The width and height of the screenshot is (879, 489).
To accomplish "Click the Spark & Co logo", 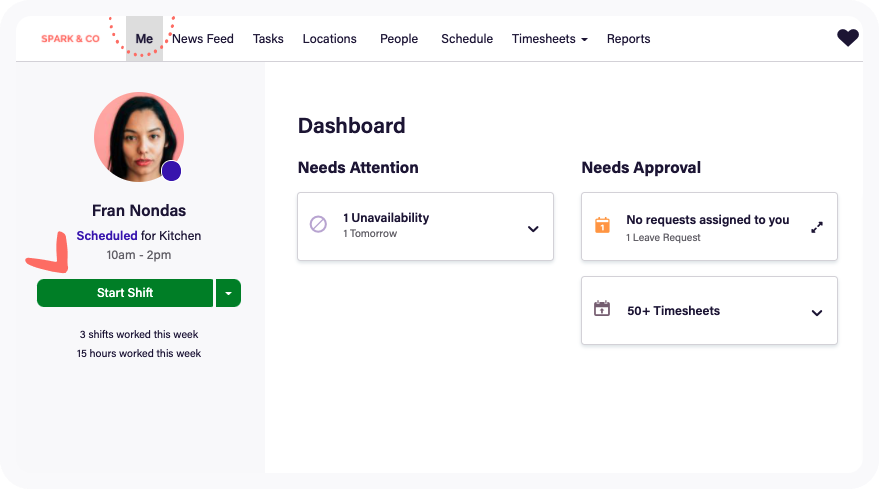I will (70, 39).
